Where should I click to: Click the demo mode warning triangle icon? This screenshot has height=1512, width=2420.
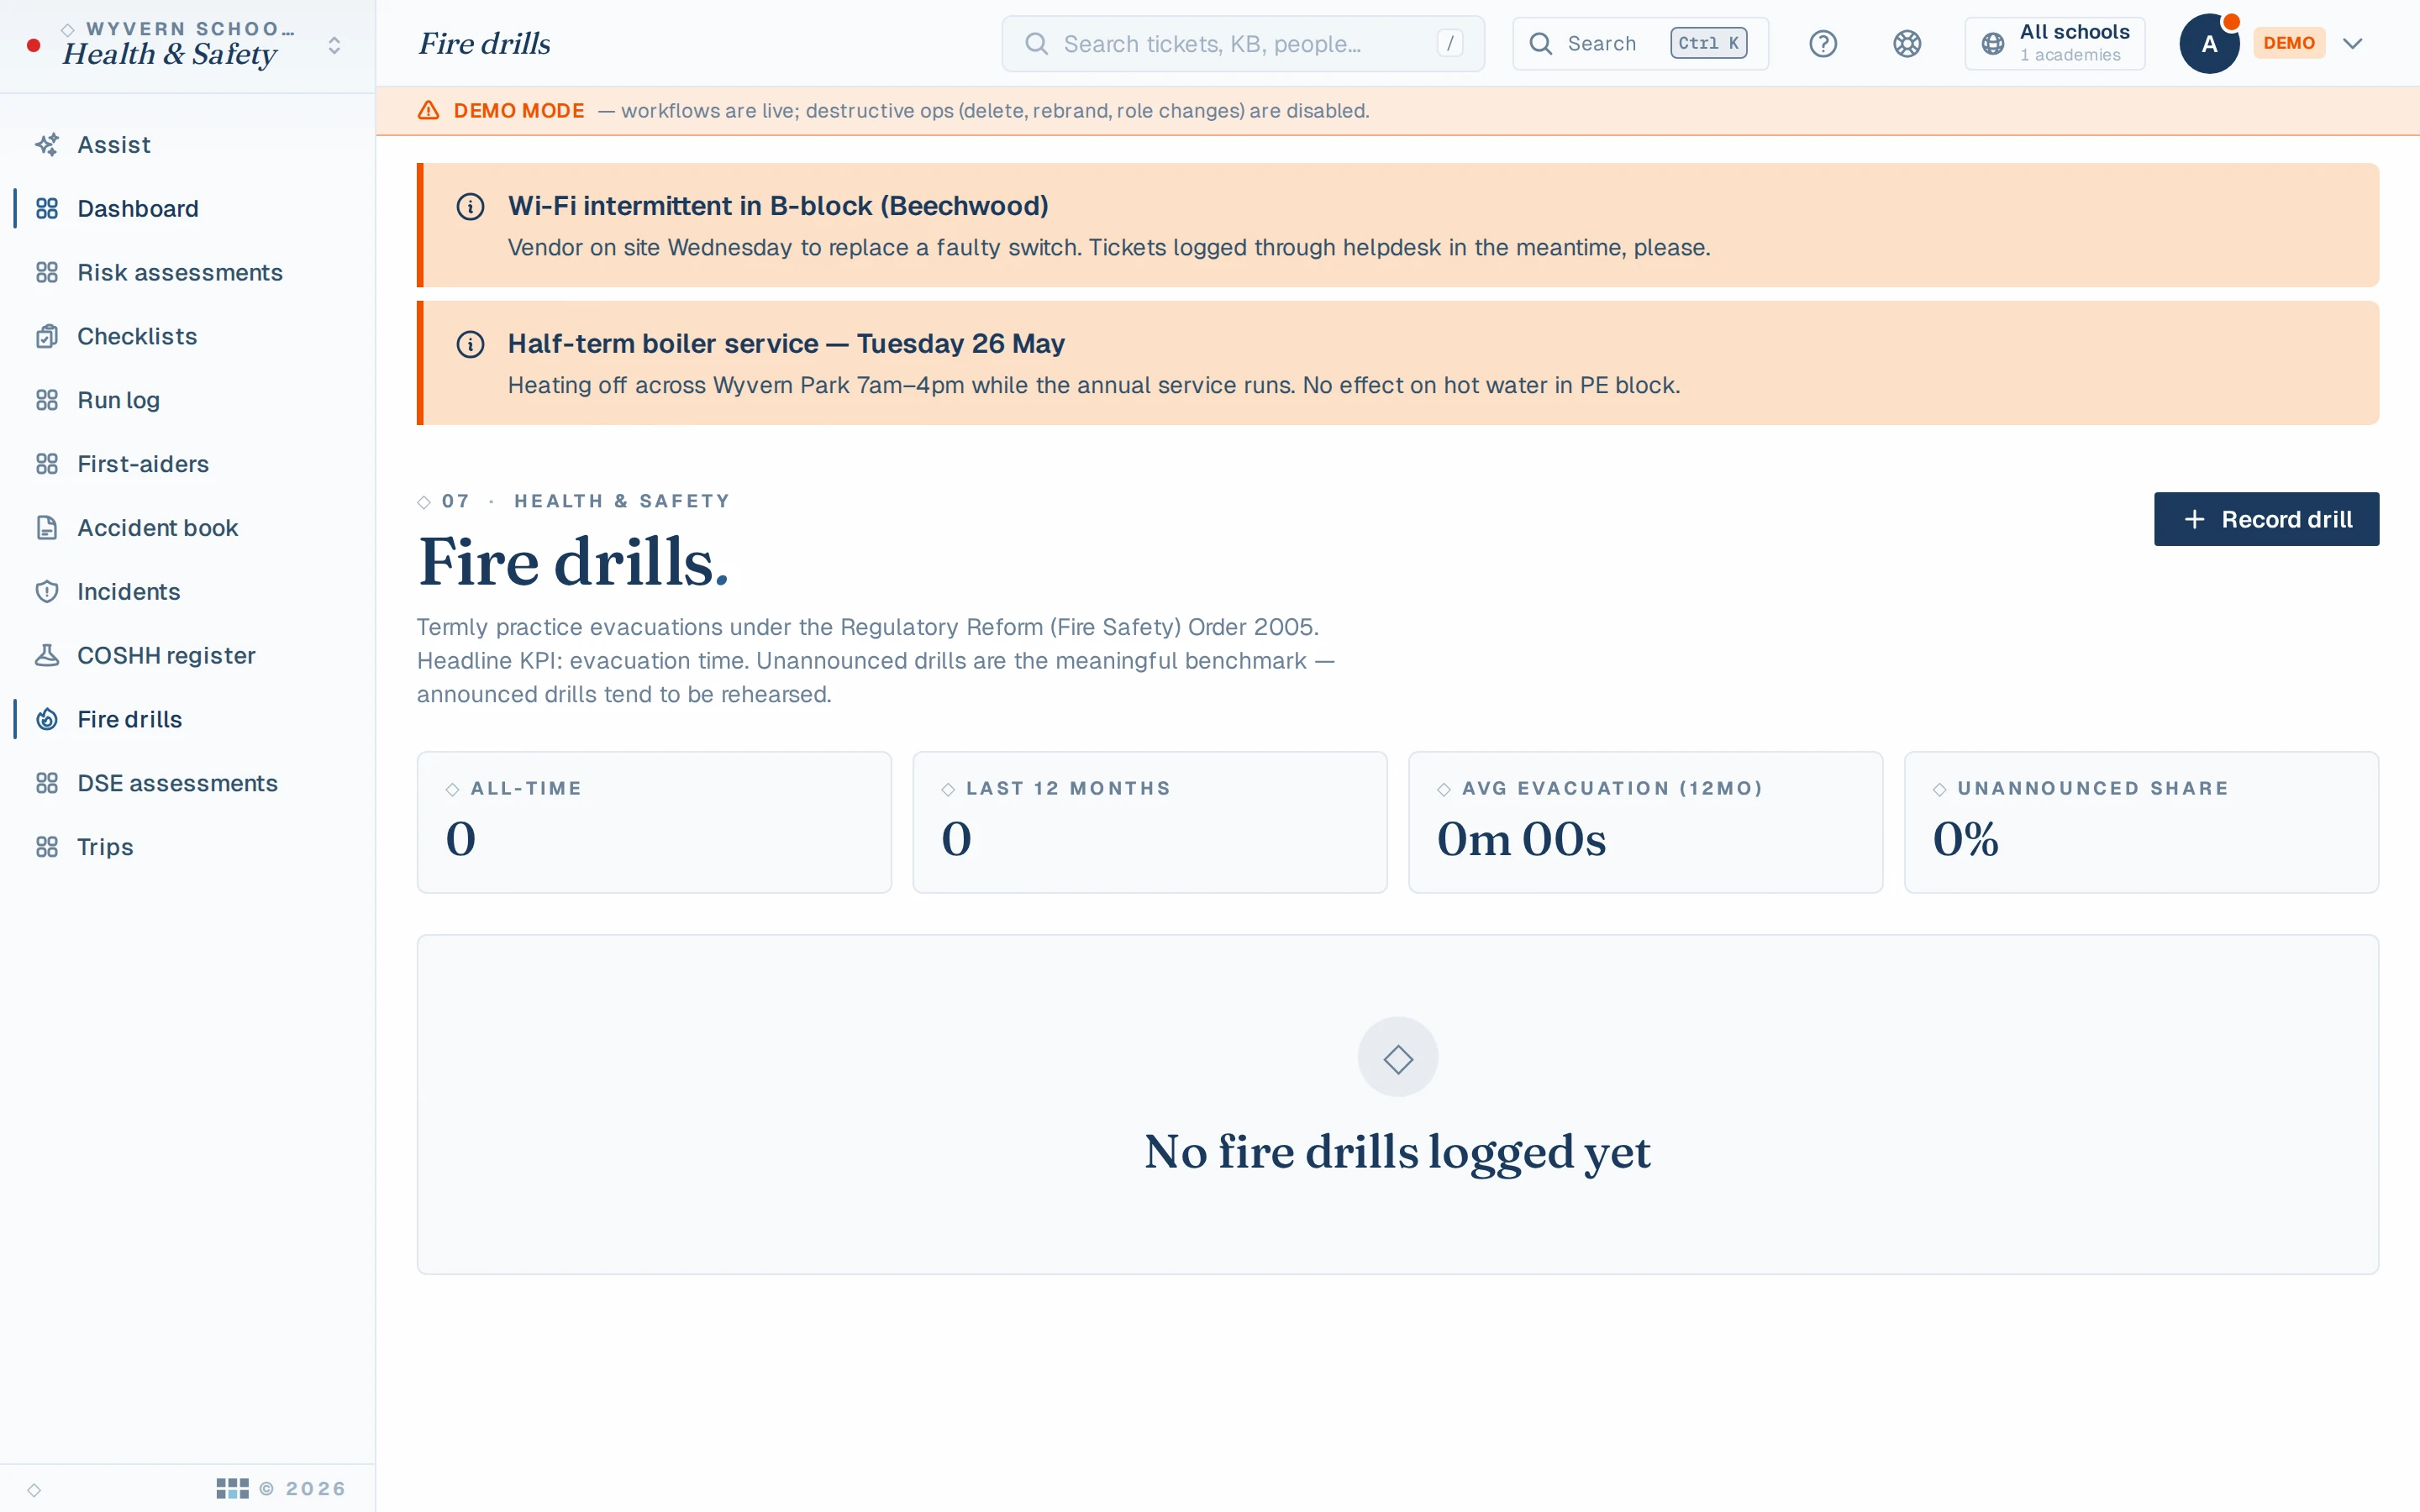click(429, 111)
